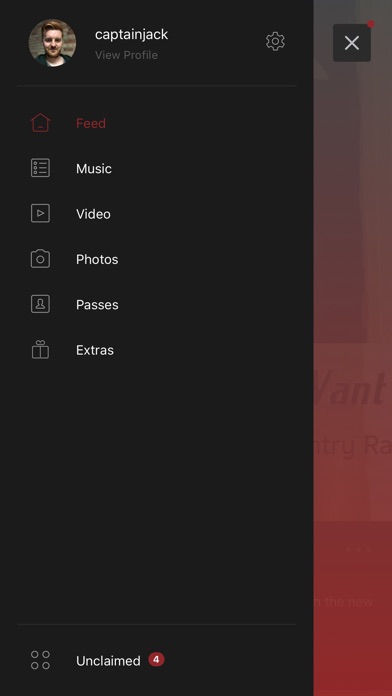Open settings via the gear icon
Image resolution: width=392 pixels, height=696 pixels.
pyautogui.click(x=275, y=41)
